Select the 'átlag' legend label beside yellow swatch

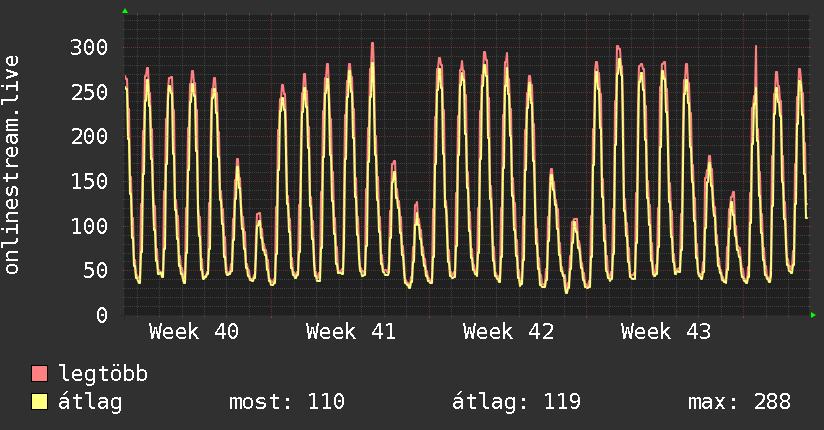point(90,403)
